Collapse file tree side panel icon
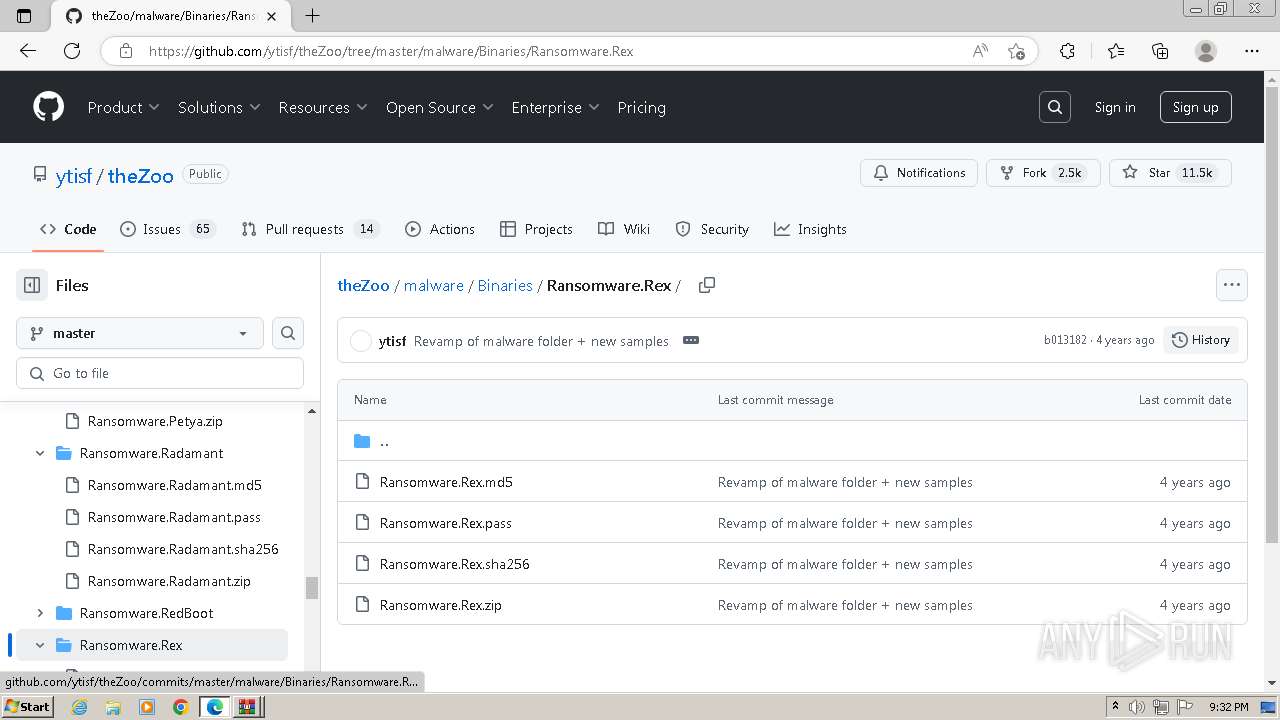The width and height of the screenshot is (1280, 720). pos(32,285)
